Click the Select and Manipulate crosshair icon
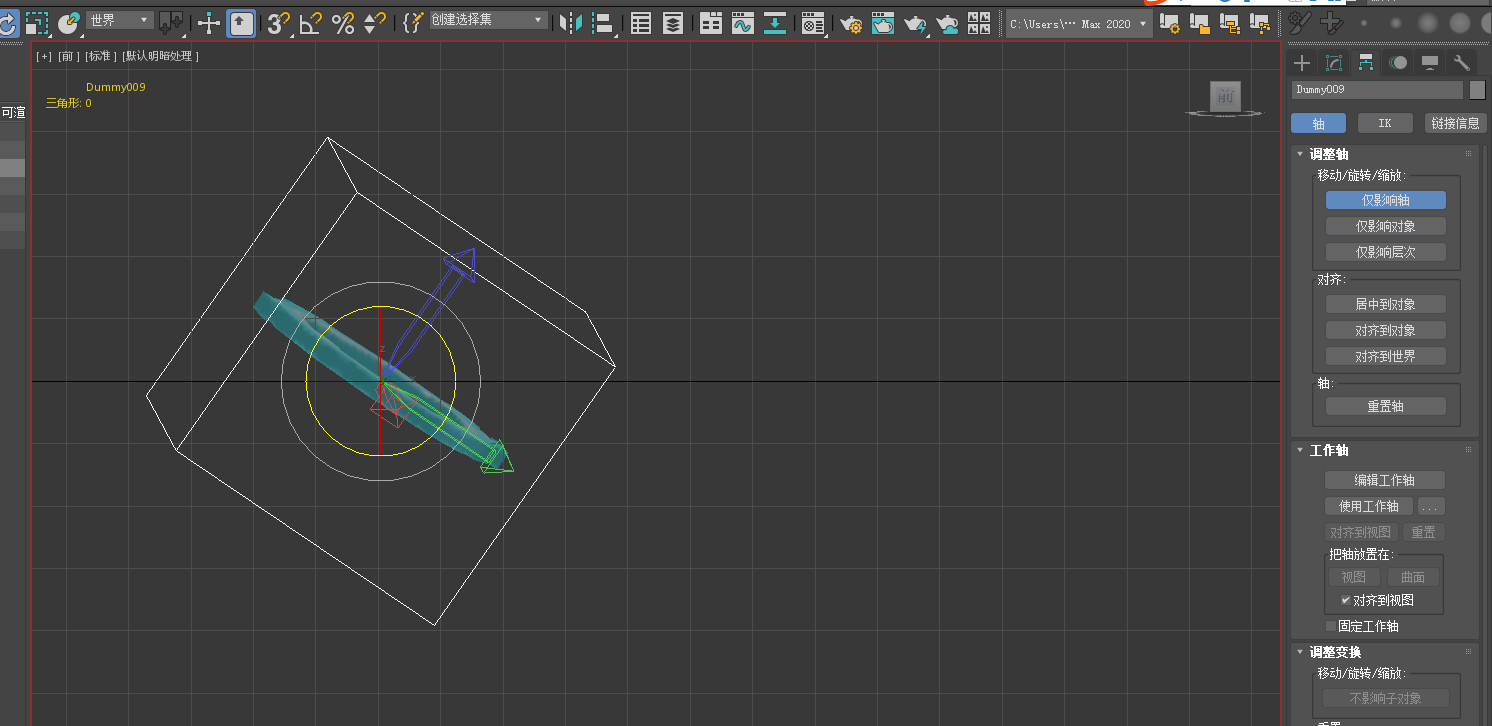 pos(209,24)
